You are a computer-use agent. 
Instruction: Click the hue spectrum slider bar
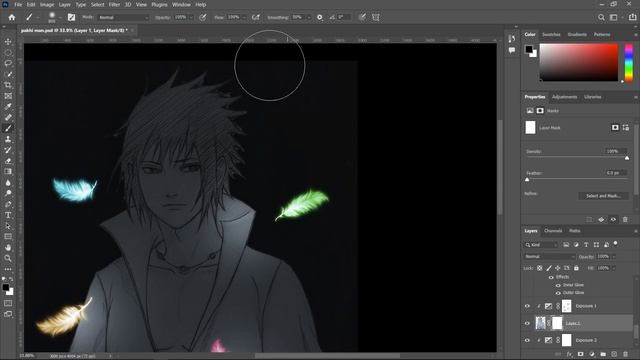click(x=629, y=62)
